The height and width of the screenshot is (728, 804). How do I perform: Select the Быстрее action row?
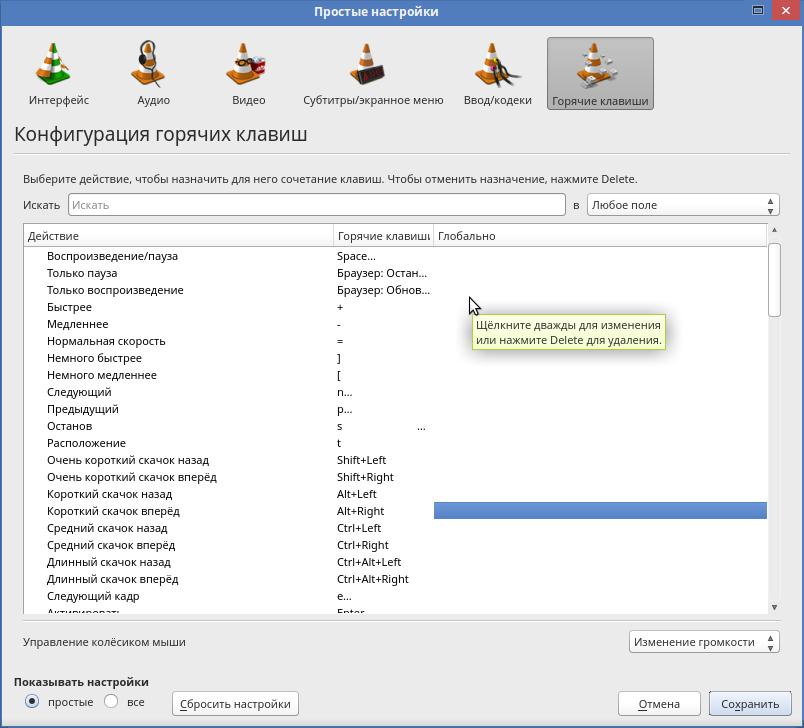395,307
